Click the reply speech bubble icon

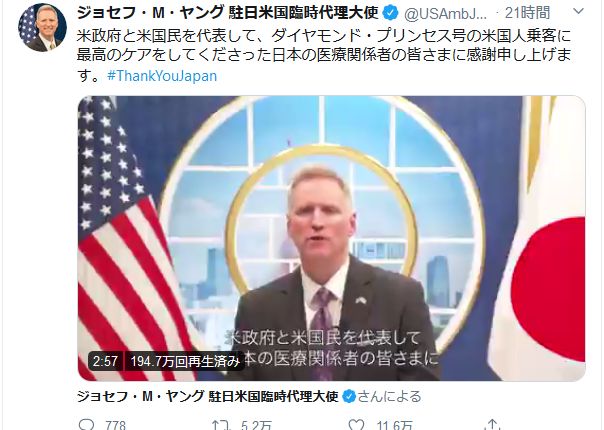click(86, 424)
